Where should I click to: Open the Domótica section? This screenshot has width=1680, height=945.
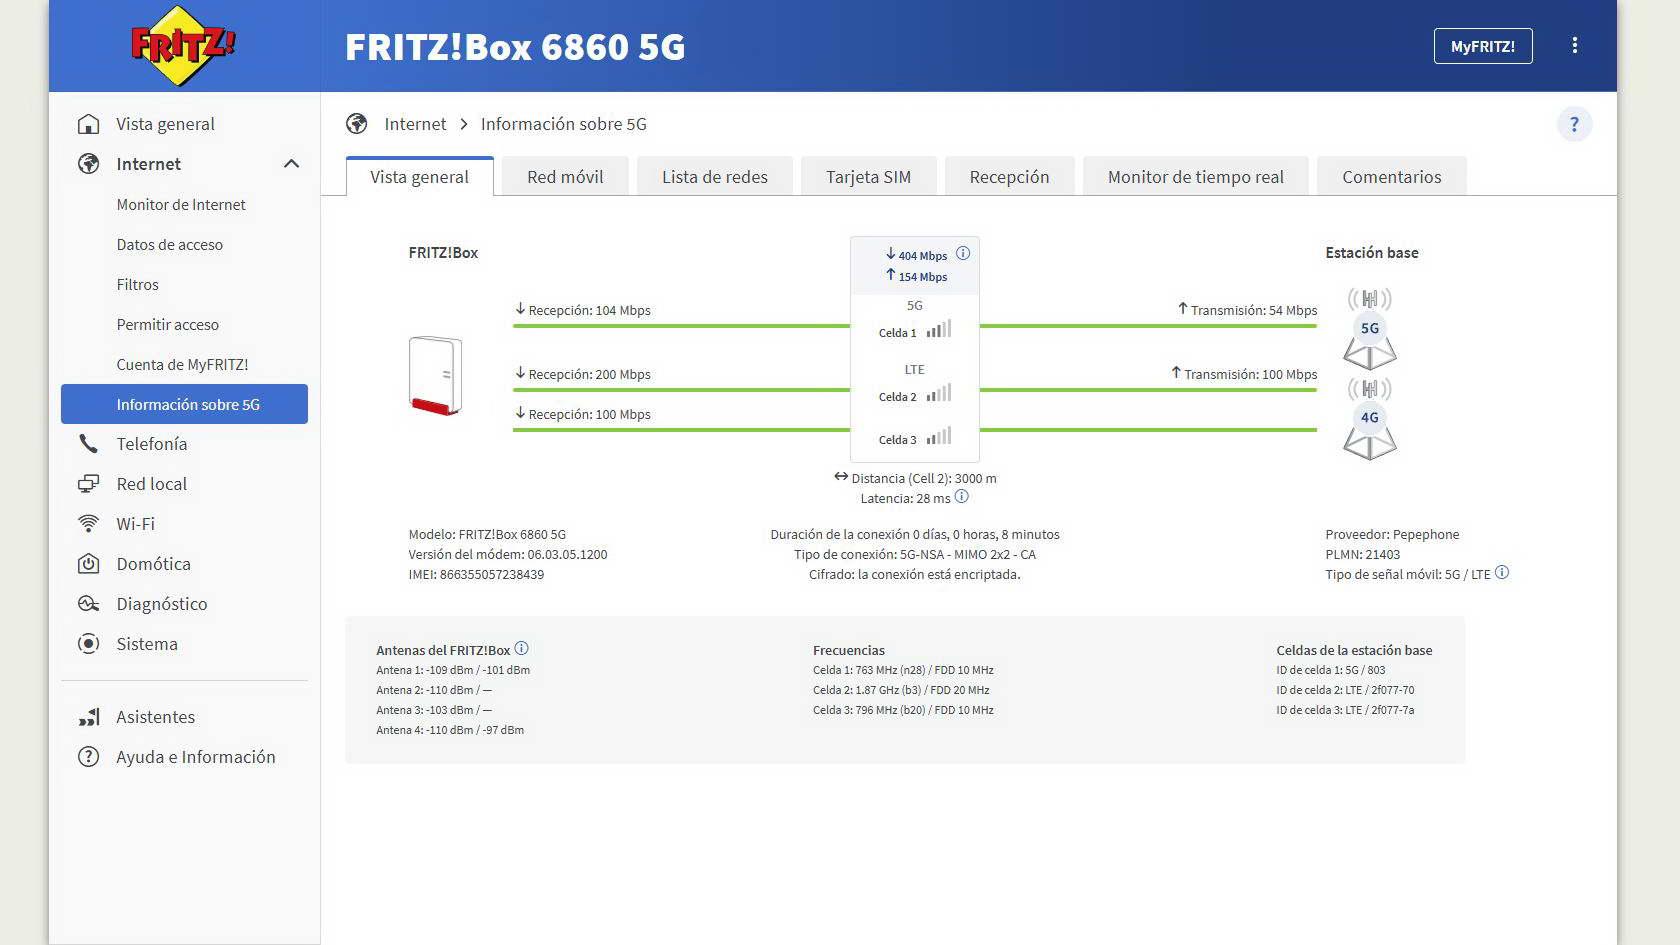[185, 564]
